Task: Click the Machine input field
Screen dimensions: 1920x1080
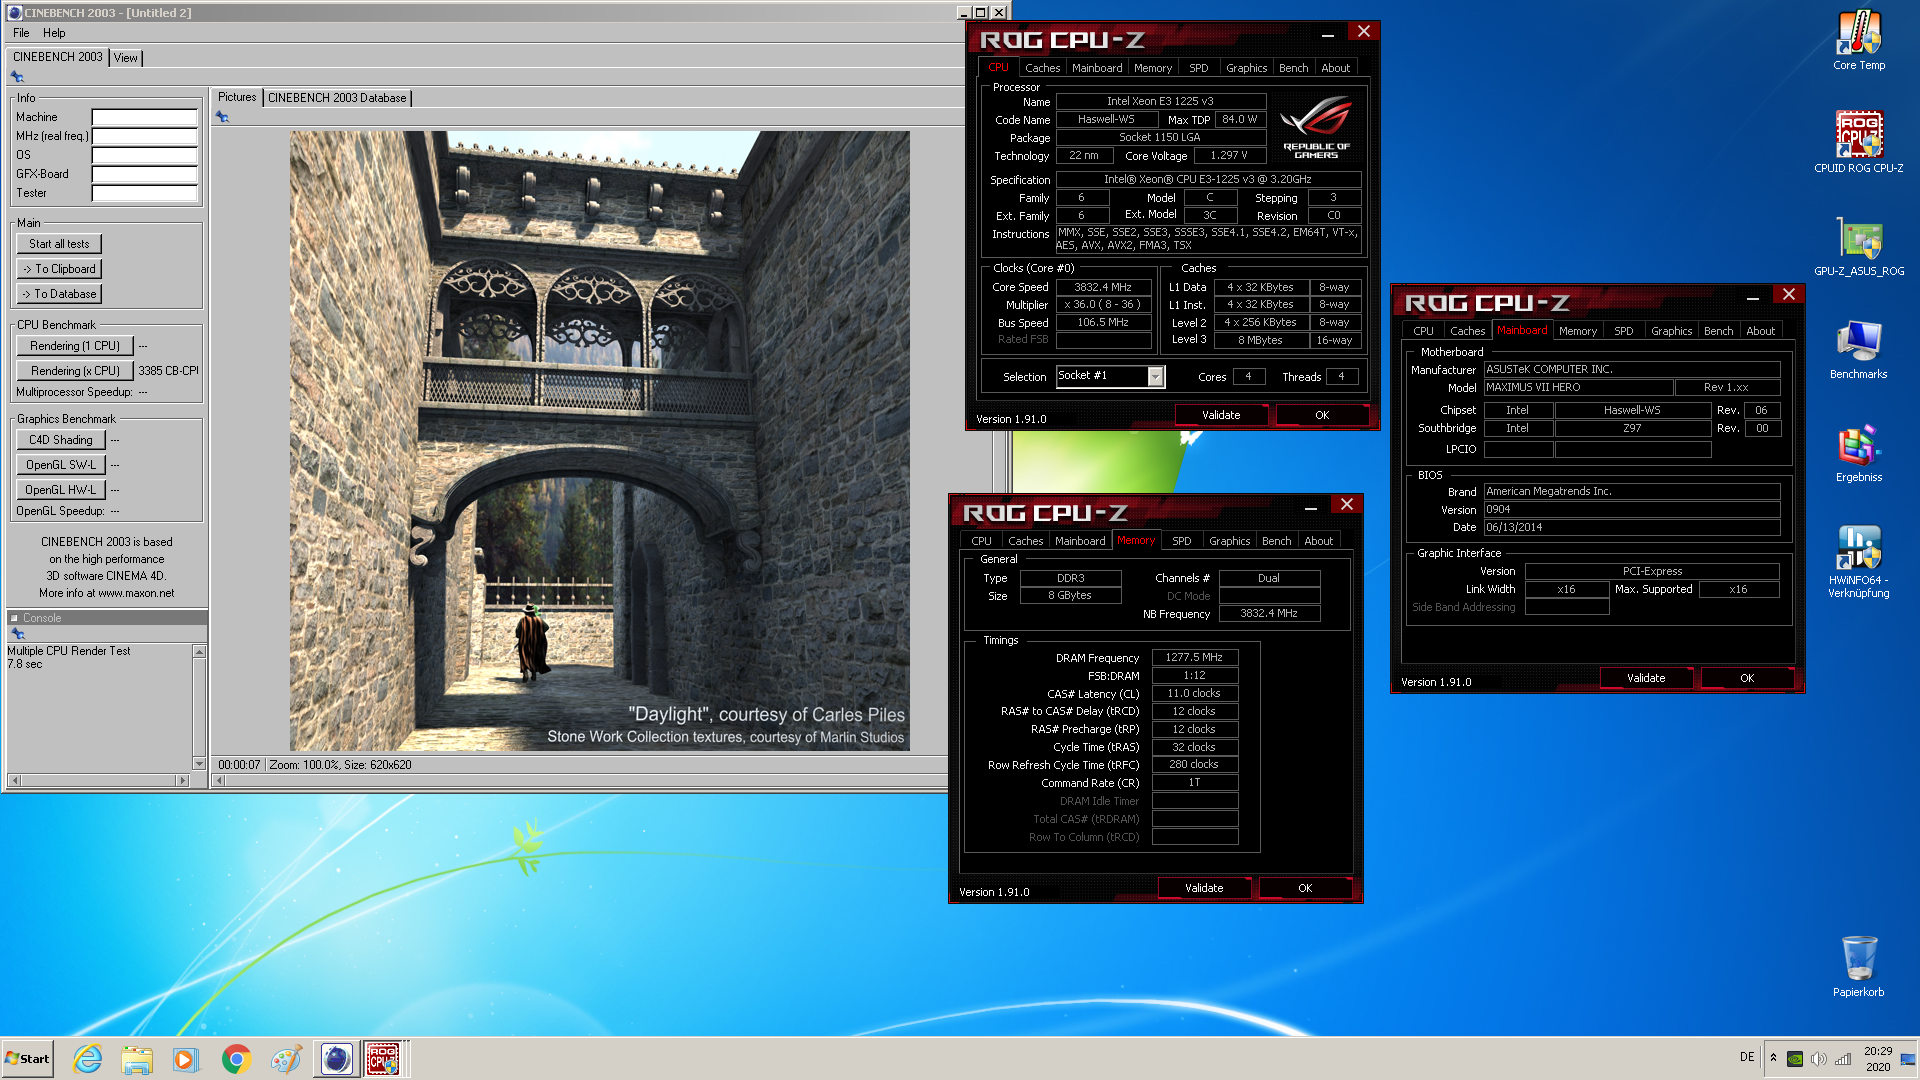Action: coord(145,117)
